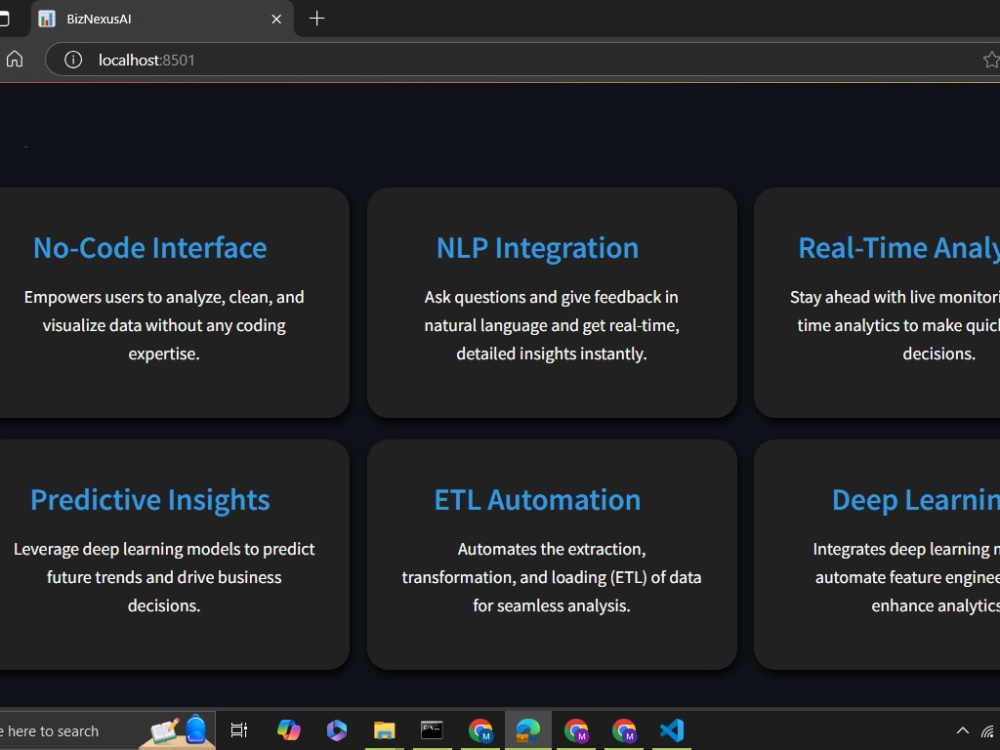Click text 'Automates the extraction,'
Screen dimensions: 1000x750
(x=551, y=549)
